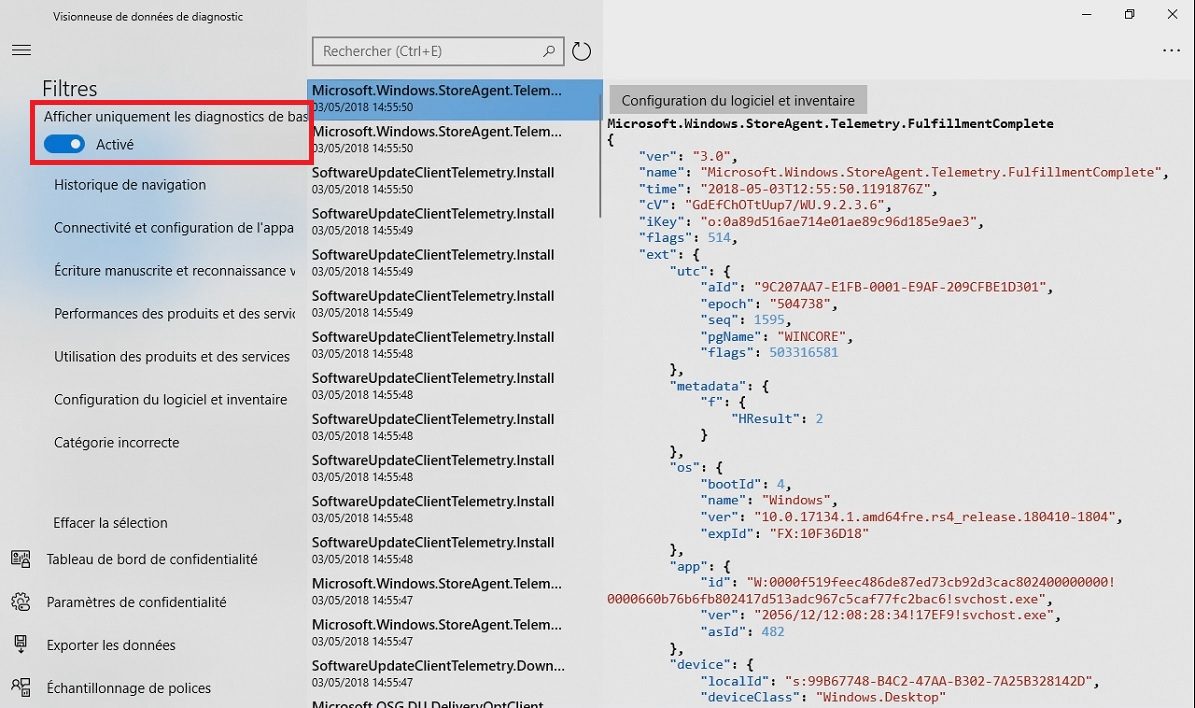Click Effacer la sélection

[x=111, y=523]
